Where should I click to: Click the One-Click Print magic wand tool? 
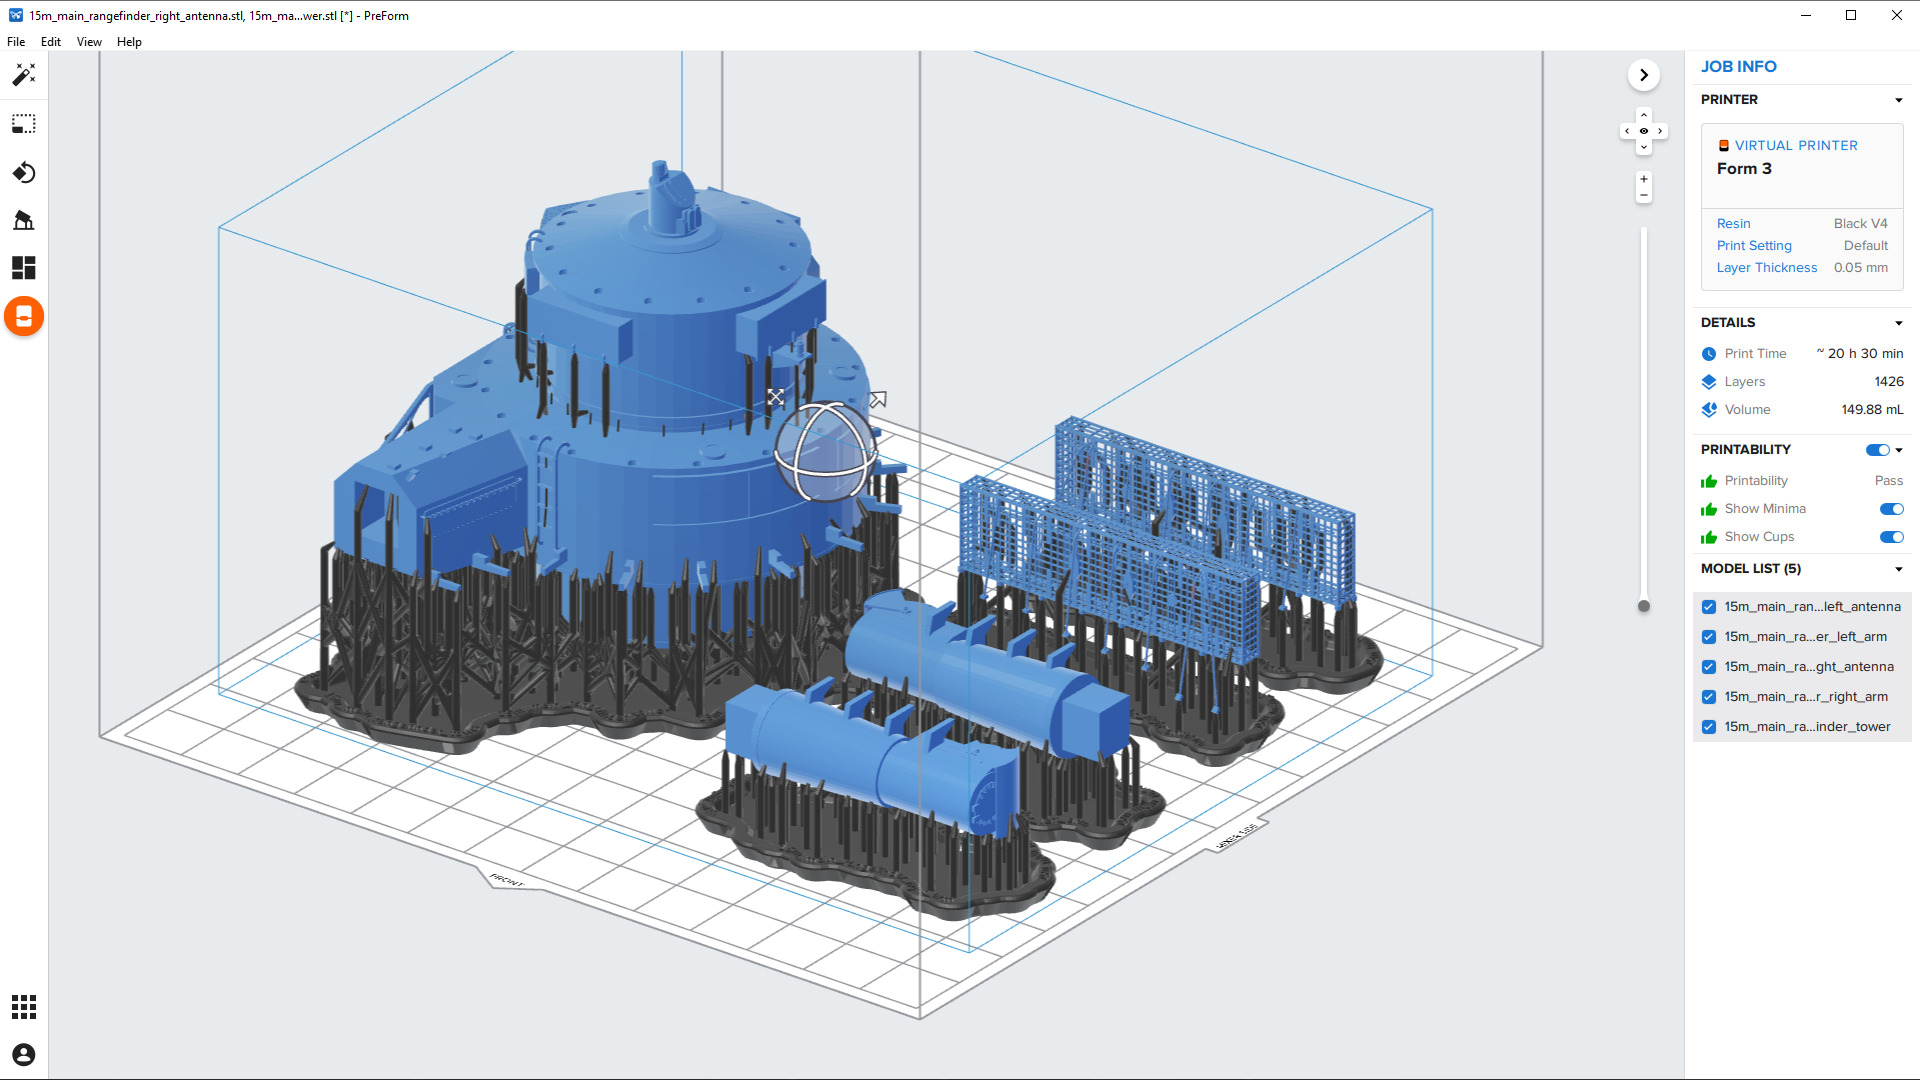(24, 75)
